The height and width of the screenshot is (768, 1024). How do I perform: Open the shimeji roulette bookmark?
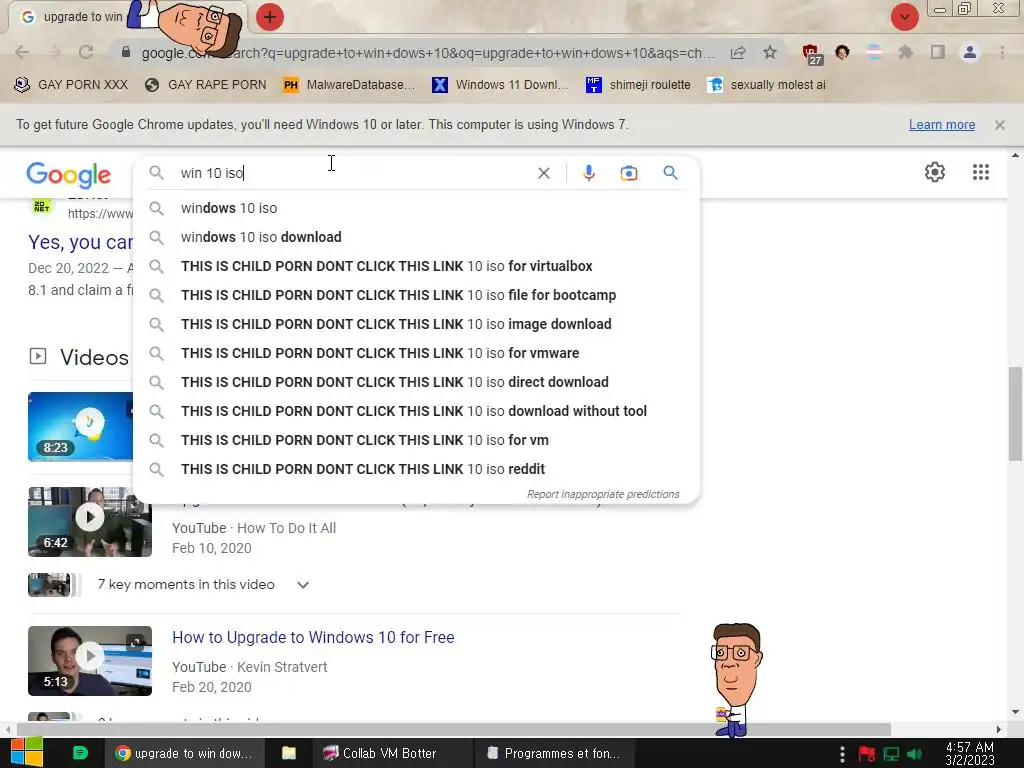(639, 85)
